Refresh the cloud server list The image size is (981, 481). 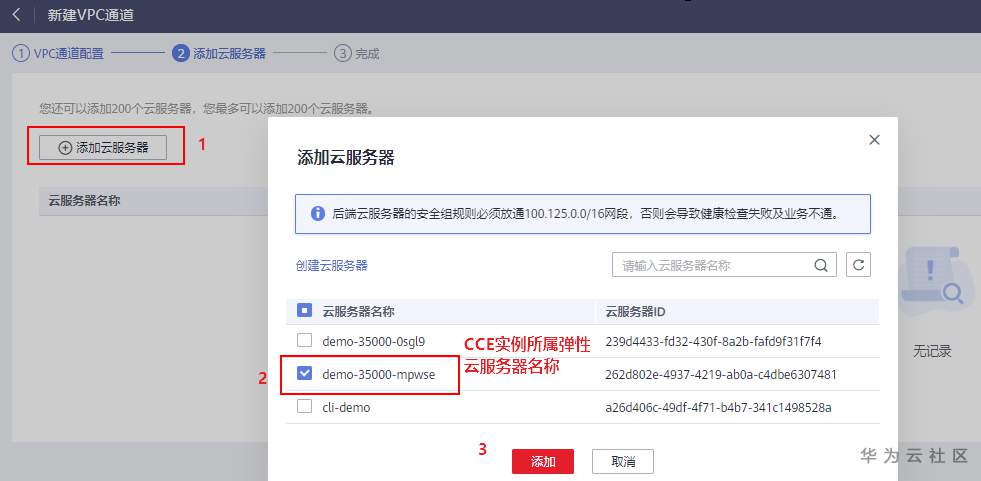click(858, 265)
